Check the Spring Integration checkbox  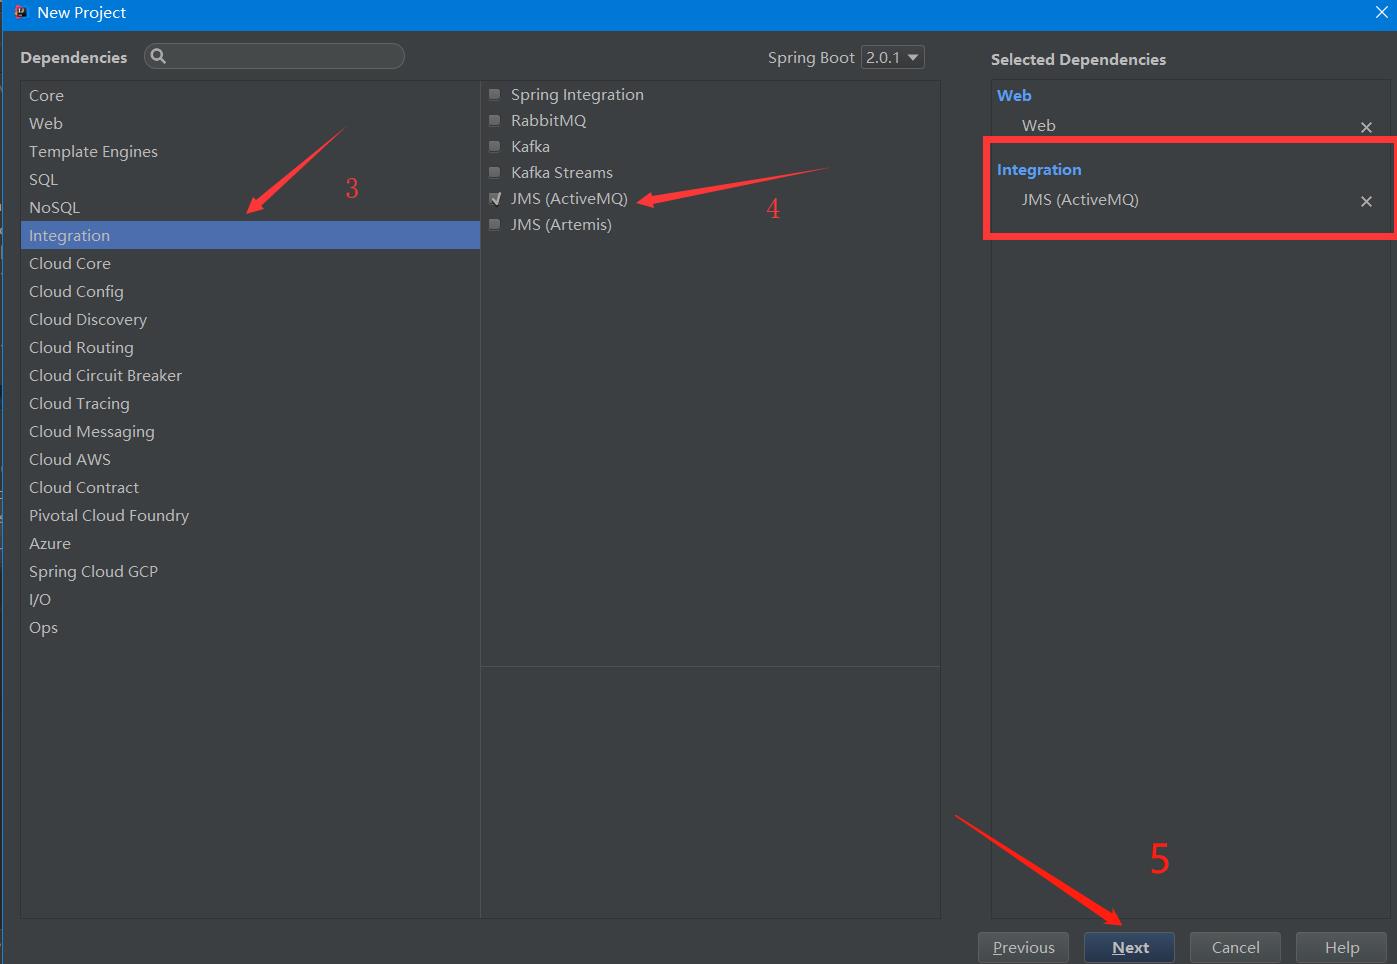point(494,95)
